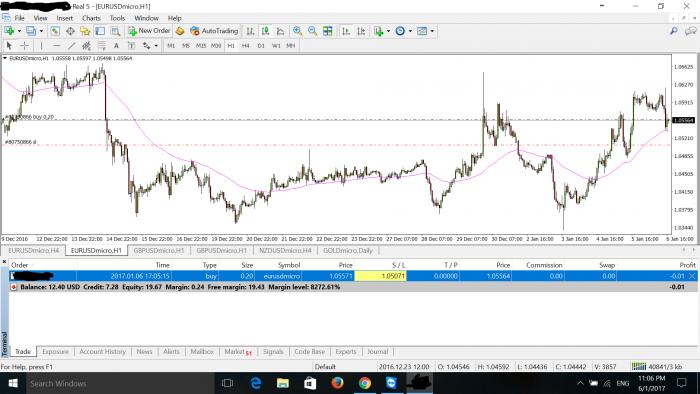Select the trendline drawing tool
This screenshot has height=394, width=700.
click(x=71, y=46)
